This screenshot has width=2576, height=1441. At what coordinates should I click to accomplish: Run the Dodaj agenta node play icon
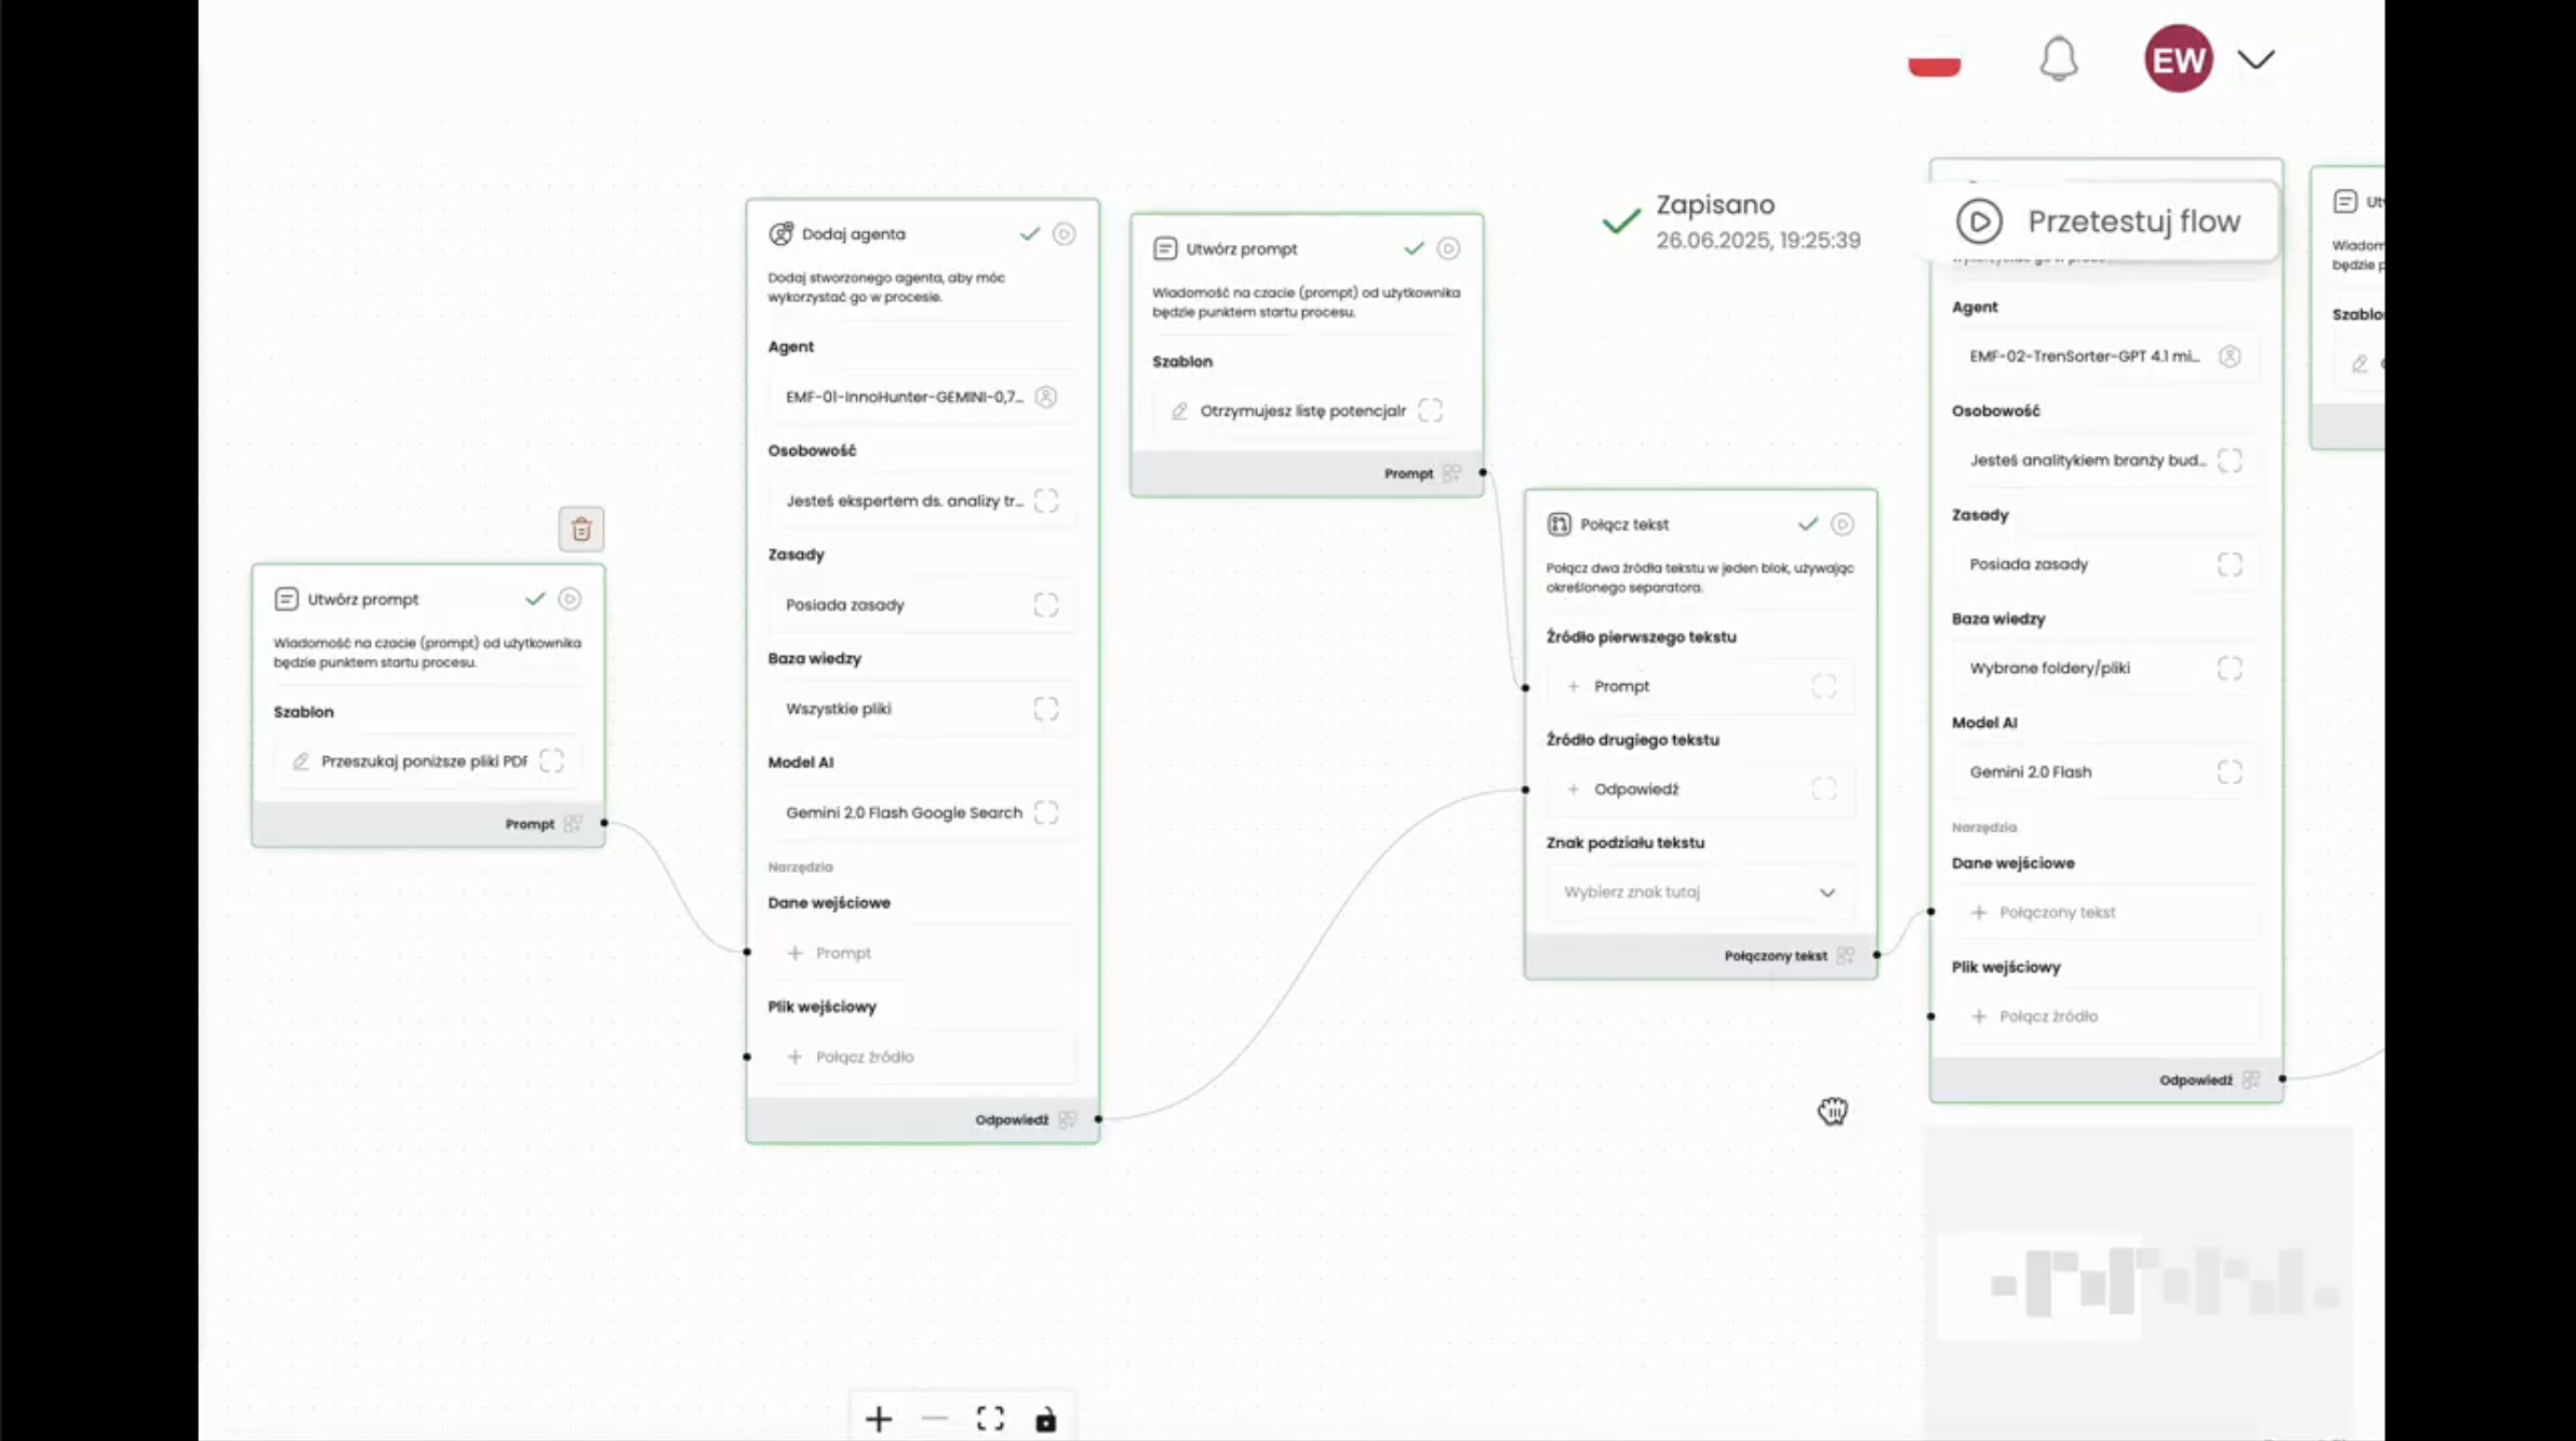coord(1064,234)
